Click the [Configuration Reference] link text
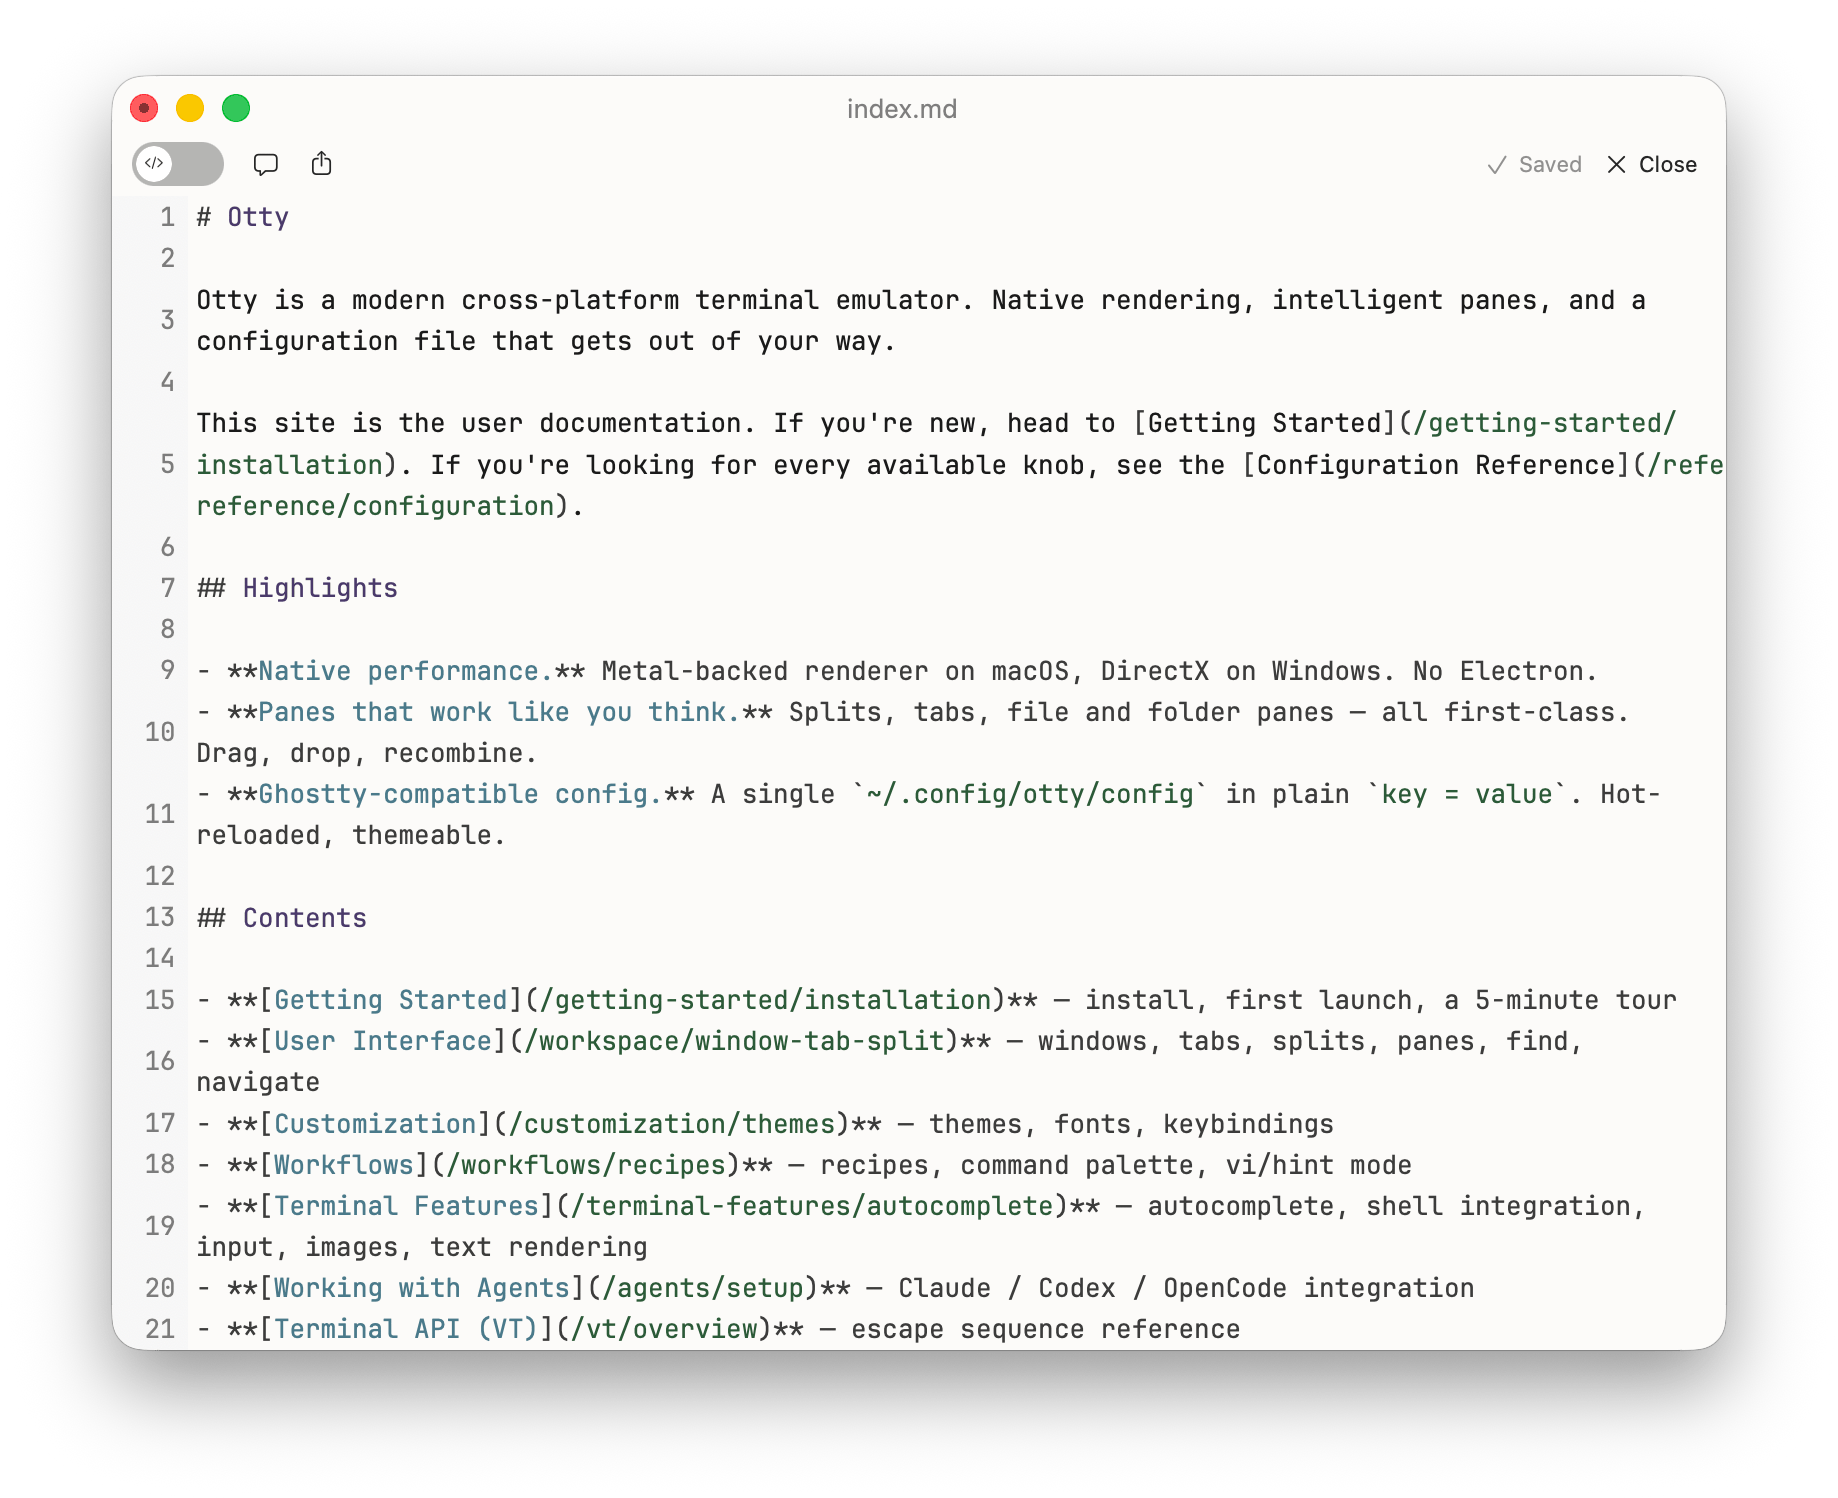1838x1498 pixels. click(x=1436, y=465)
